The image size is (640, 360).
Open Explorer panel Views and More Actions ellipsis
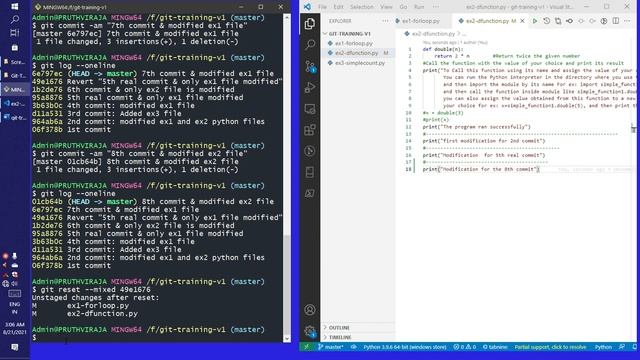[x=385, y=21]
